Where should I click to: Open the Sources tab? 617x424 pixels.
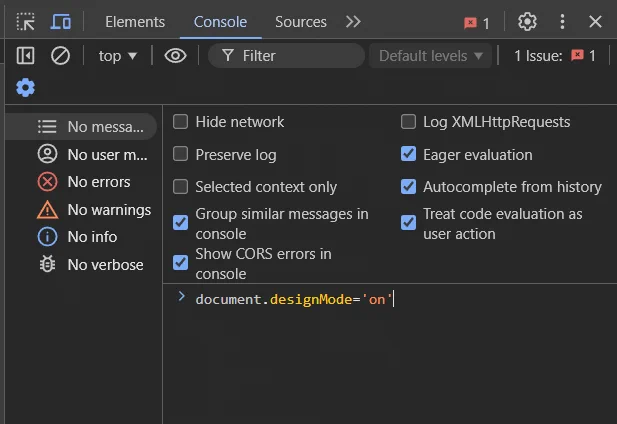tap(301, 22)
